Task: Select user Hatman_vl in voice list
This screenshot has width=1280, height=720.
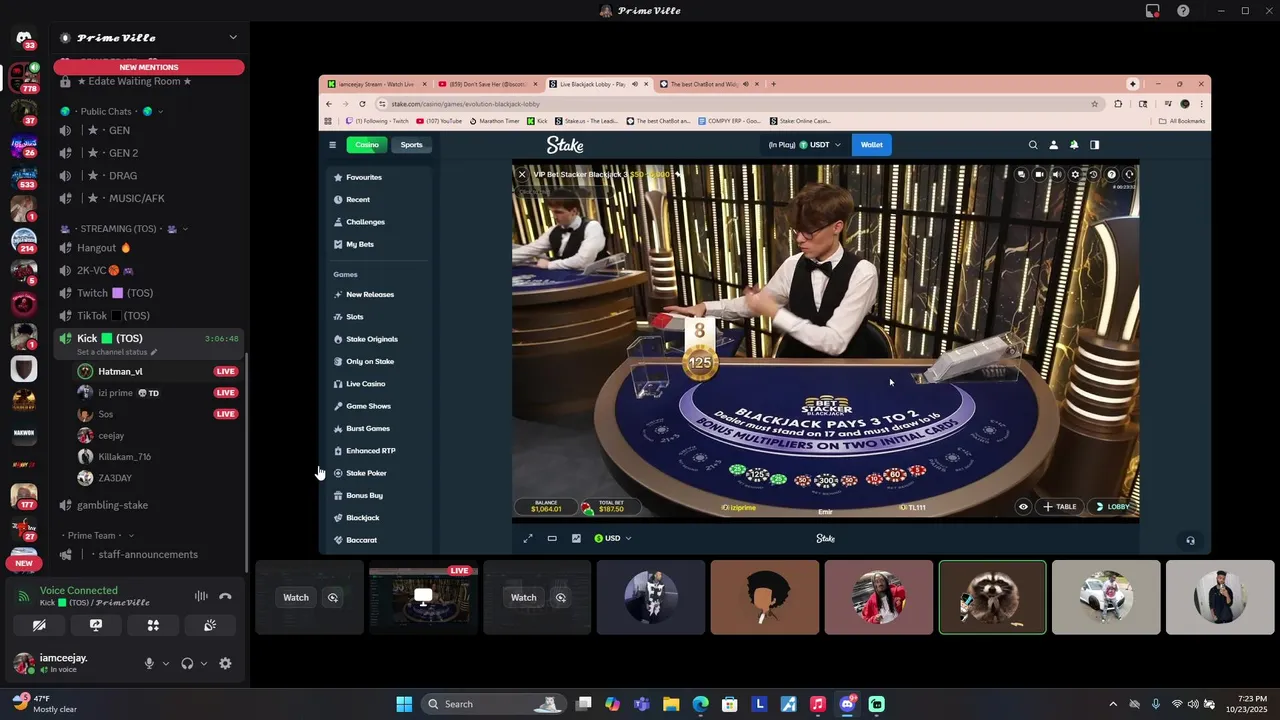Action: 155,371
